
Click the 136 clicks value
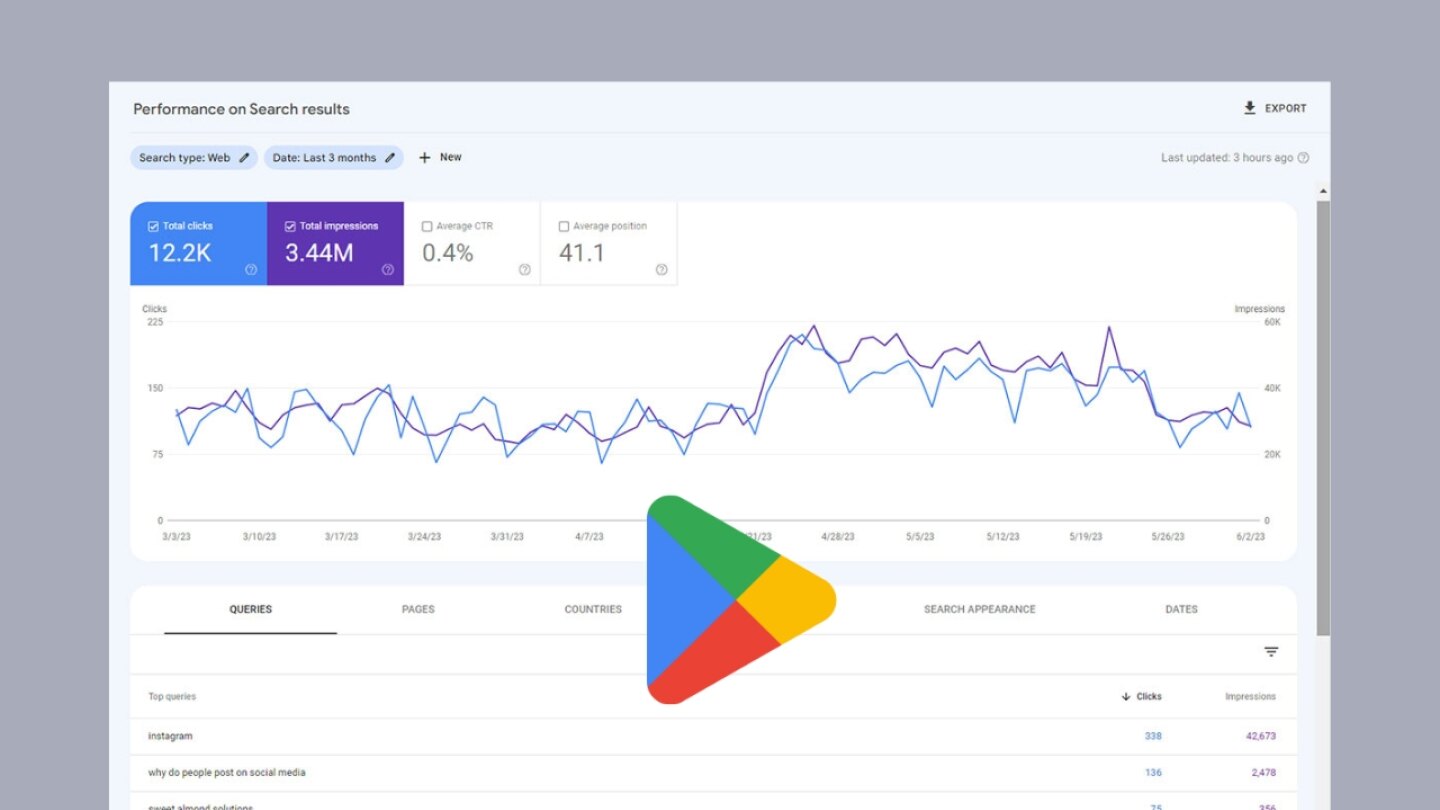[x=1153, y=772]
